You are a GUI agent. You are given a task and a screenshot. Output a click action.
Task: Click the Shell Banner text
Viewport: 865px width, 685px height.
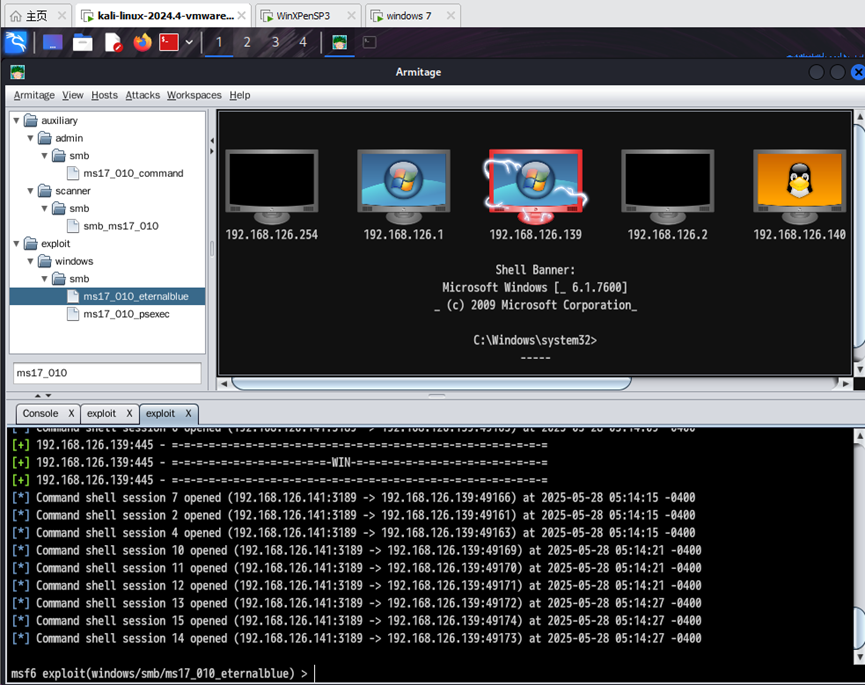(535, 270)
